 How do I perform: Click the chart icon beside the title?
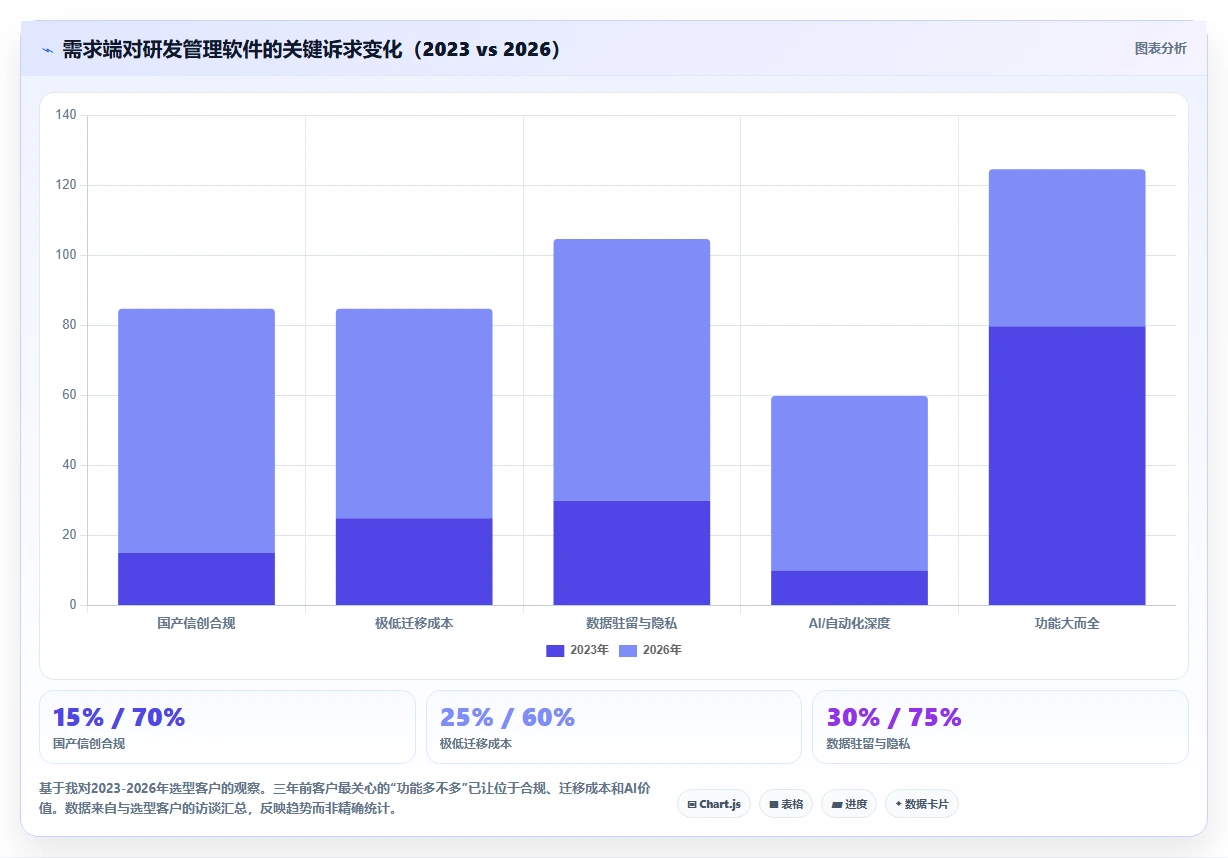(x=47, y=49)
